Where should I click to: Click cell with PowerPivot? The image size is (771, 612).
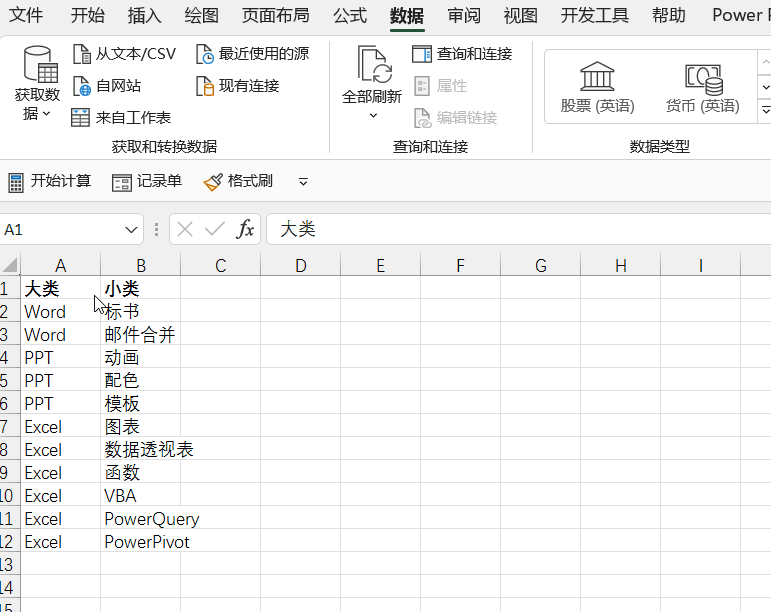pyautogui.click(x=141, y=542)
